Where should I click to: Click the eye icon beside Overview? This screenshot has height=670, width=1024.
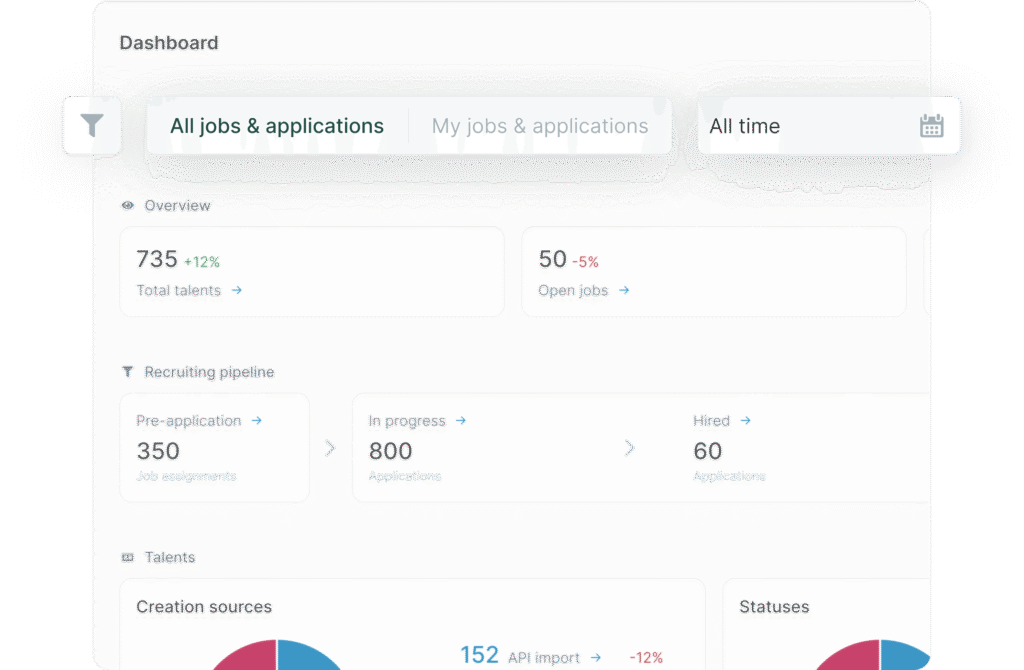[x=127, y=206]
